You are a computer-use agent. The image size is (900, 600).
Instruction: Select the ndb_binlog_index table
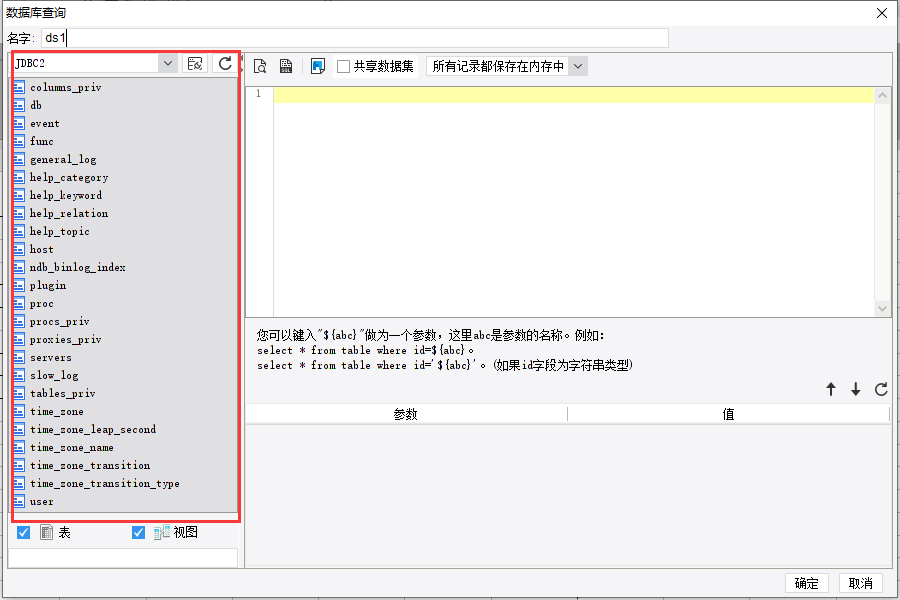point(77,267)
